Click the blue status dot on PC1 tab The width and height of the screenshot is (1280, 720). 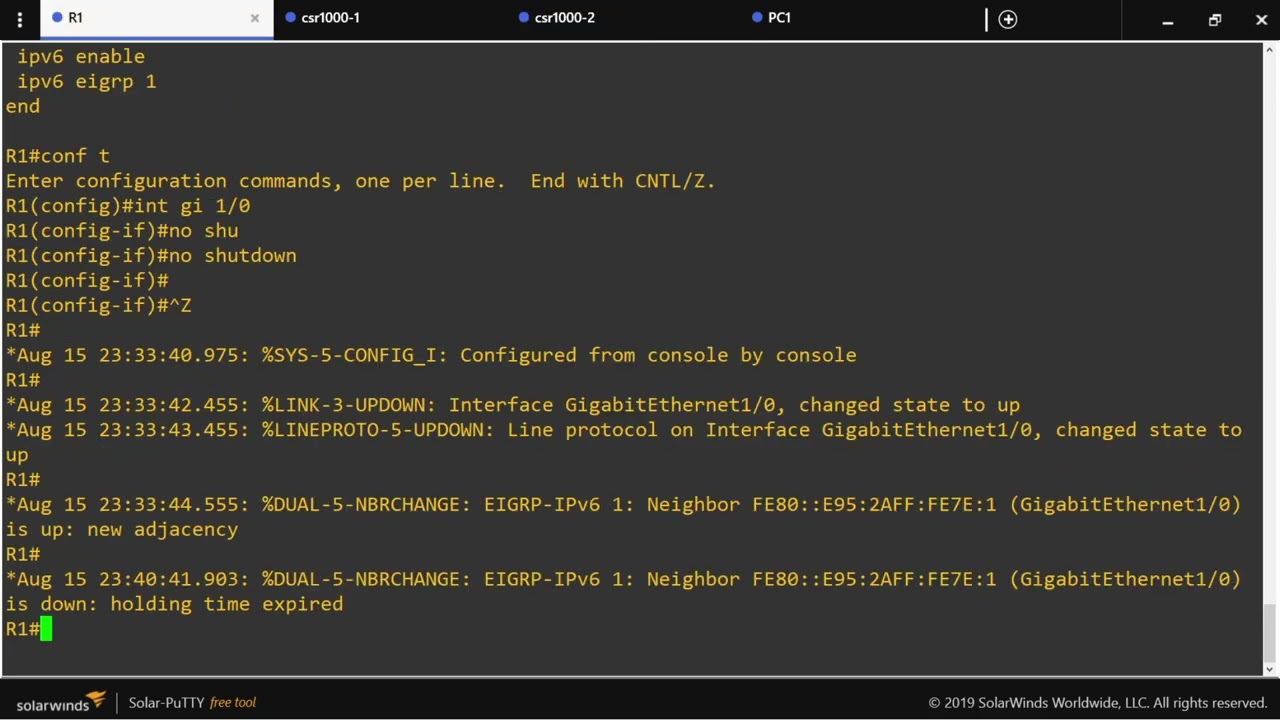[x=758, y=17]
